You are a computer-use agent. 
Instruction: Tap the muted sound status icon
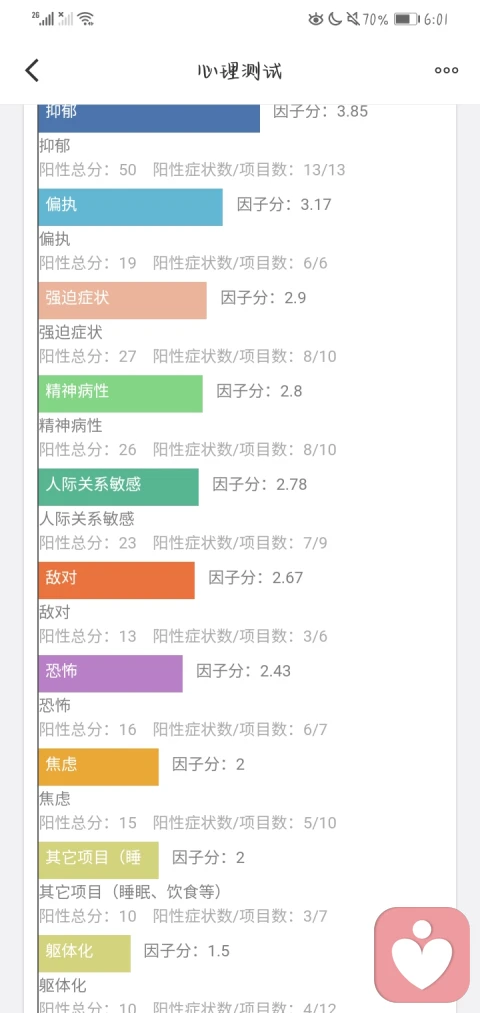353,19
